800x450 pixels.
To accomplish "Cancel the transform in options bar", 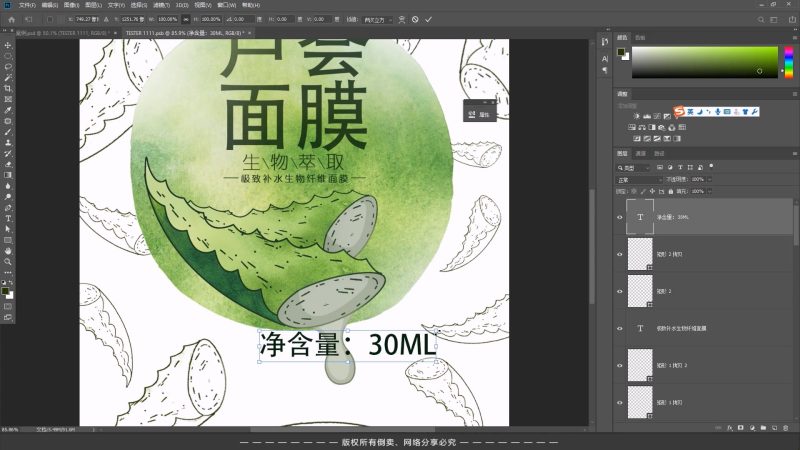I will 415,19.
